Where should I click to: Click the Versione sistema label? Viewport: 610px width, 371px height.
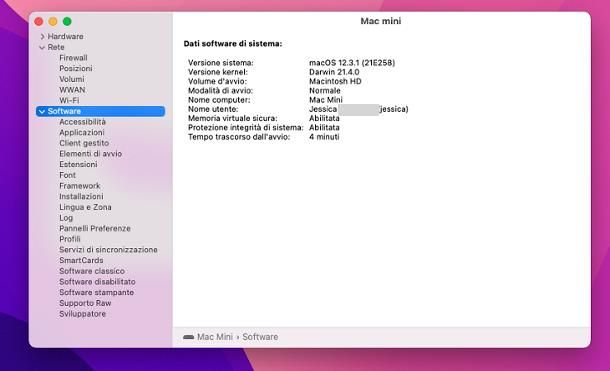tap(221, 63)
